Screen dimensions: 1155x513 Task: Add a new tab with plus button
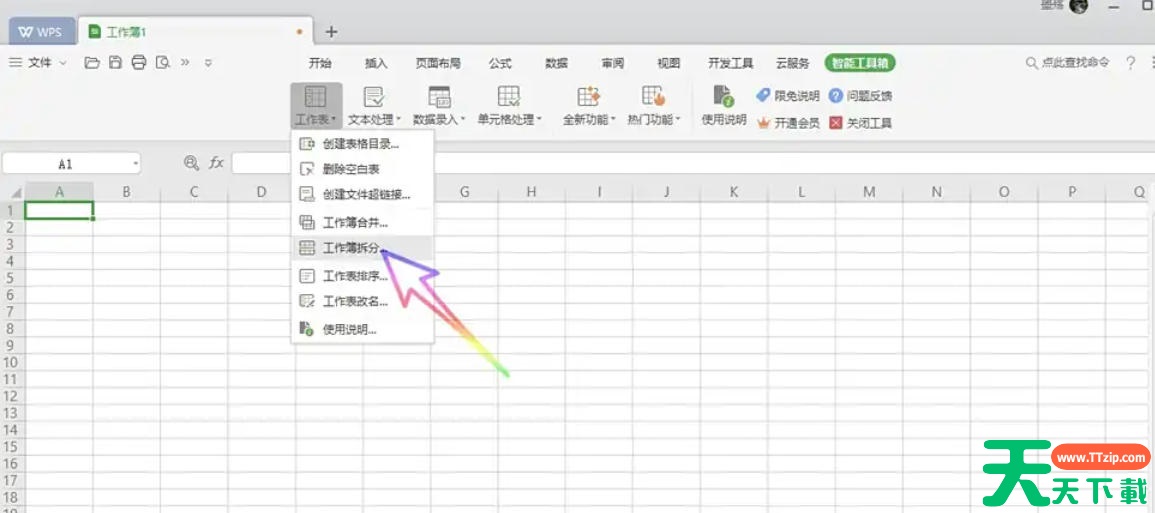331,32
